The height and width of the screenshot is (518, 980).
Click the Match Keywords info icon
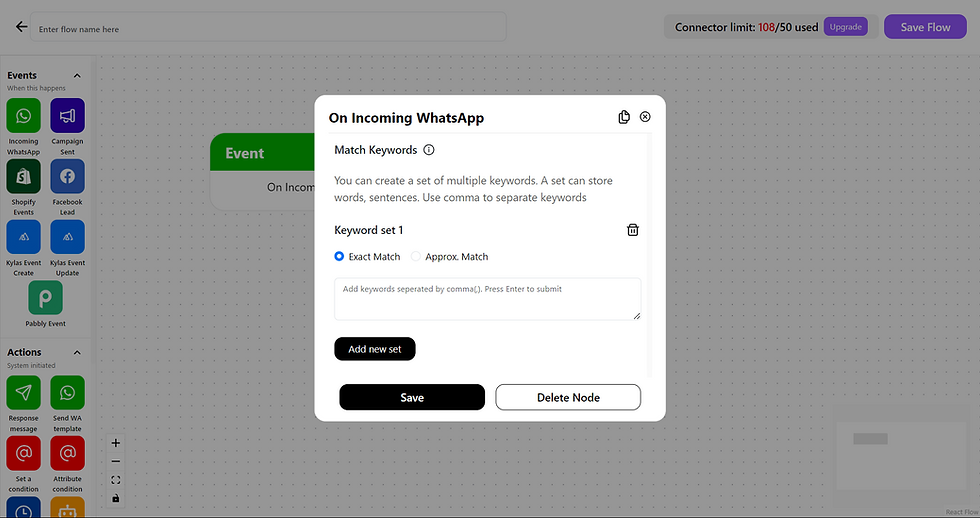tap(429, 150)
